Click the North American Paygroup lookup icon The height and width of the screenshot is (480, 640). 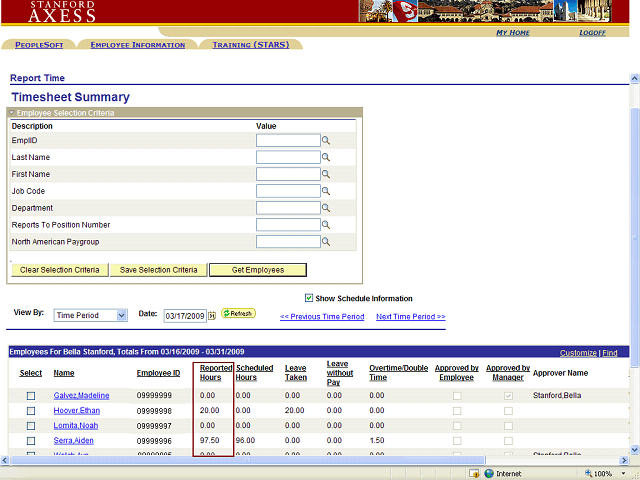pos(326,243)
